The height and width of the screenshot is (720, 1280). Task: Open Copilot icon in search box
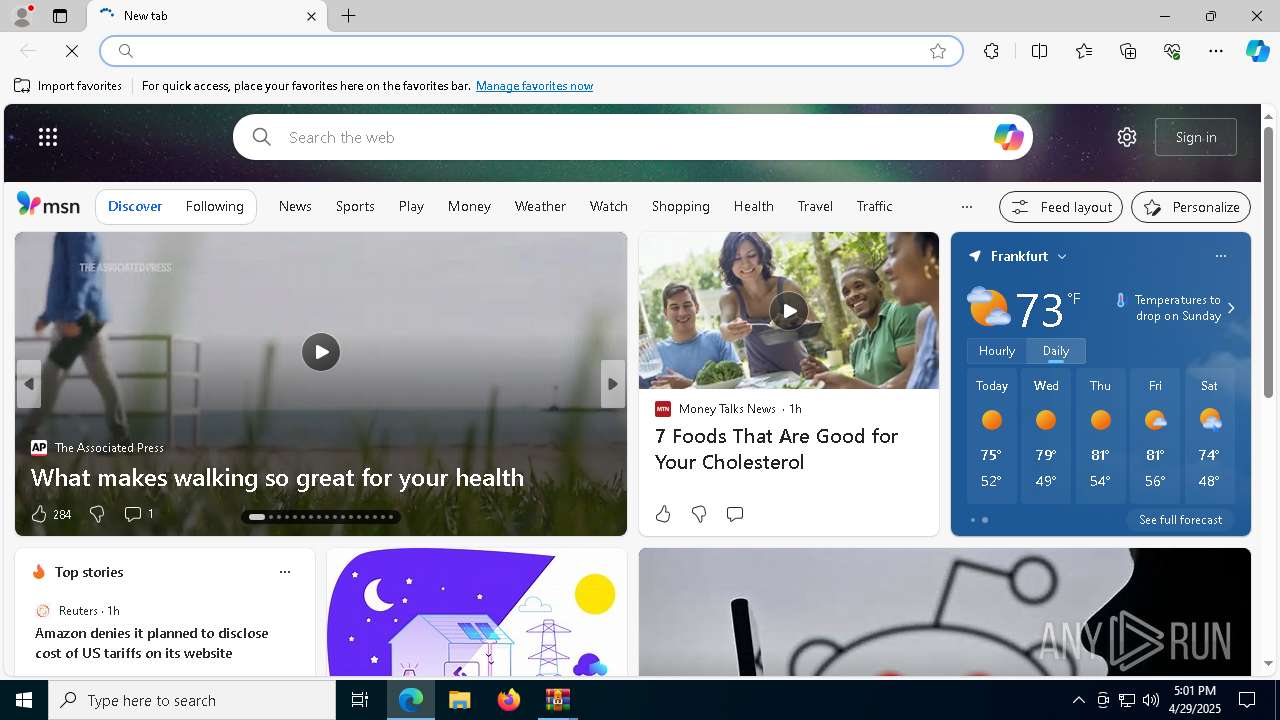(1008, 137)
